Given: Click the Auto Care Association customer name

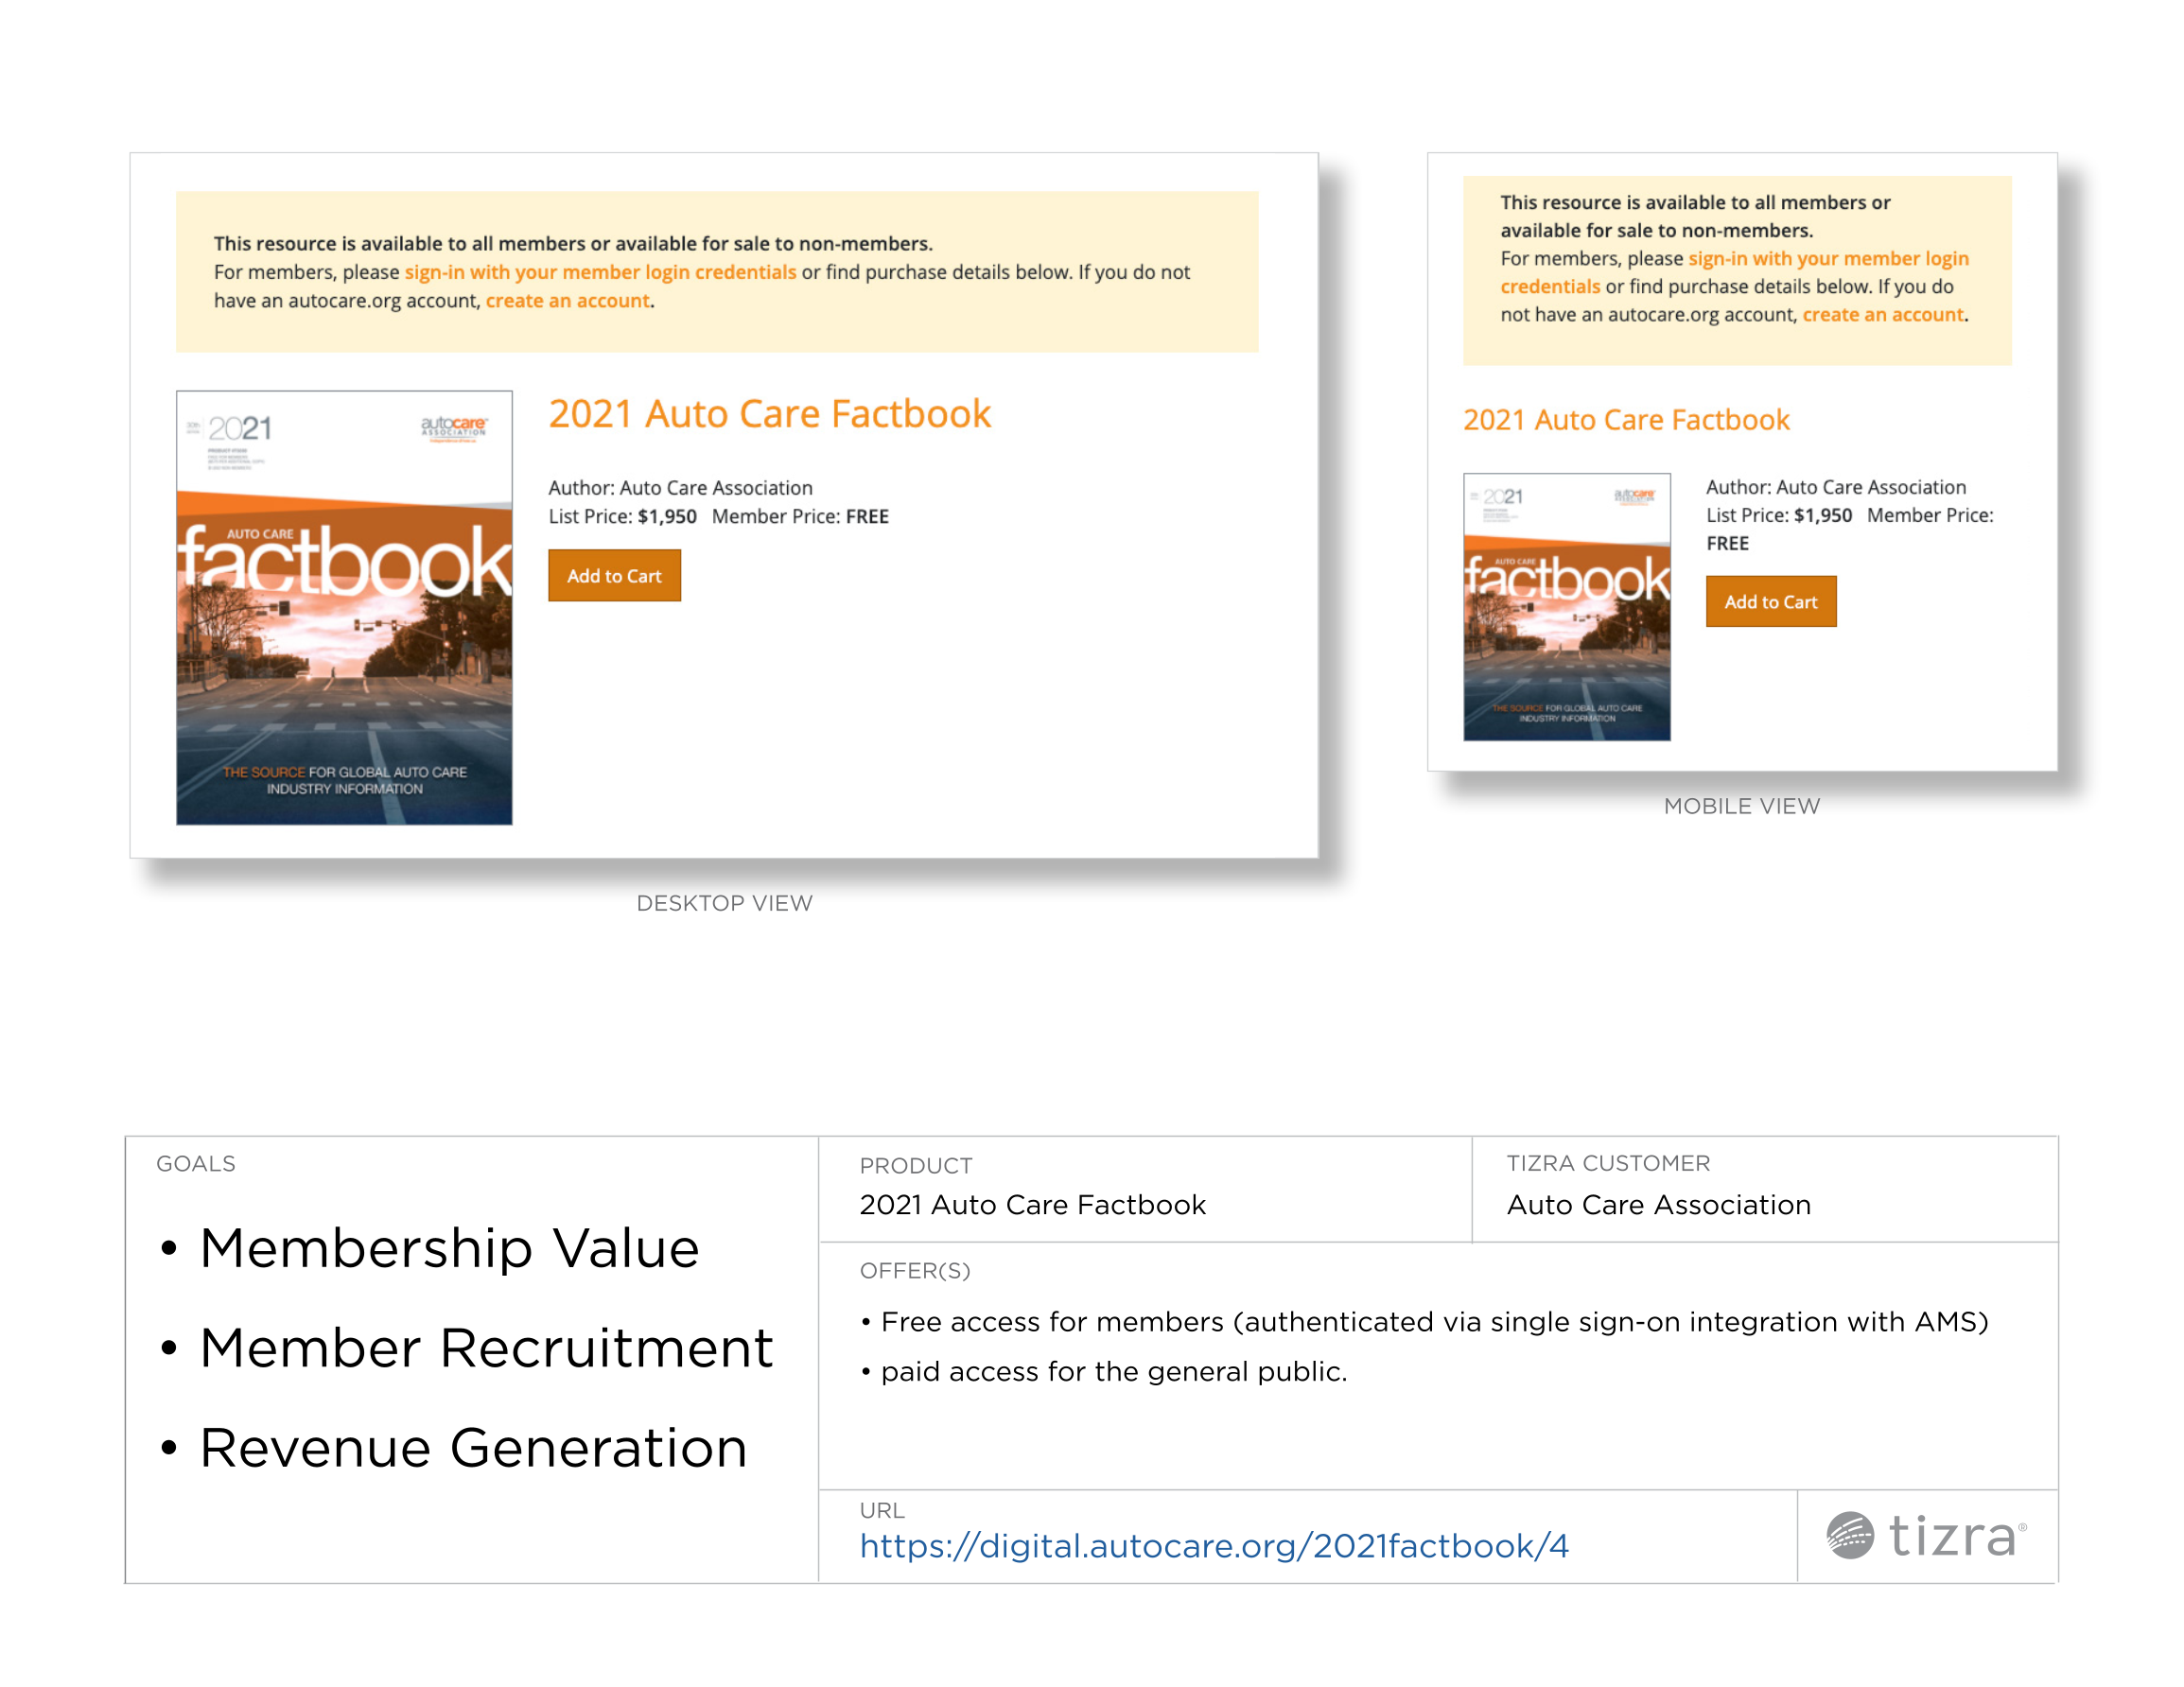Looking at the screenshot, I should coord(1658,1205).
